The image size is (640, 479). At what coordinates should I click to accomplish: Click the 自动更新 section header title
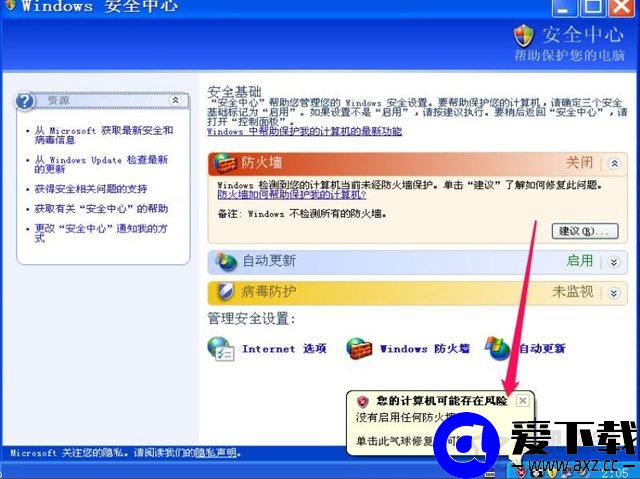(x=269, y=260)
